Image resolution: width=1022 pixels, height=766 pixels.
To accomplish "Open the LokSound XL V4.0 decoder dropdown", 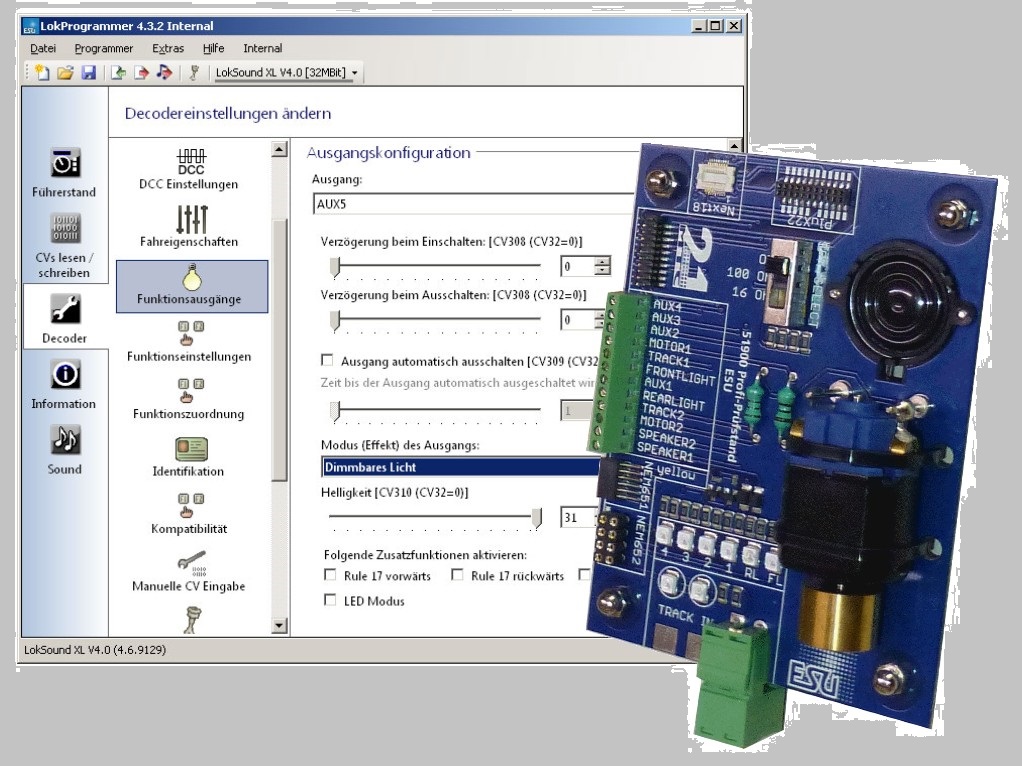I will tap(287, 72).
